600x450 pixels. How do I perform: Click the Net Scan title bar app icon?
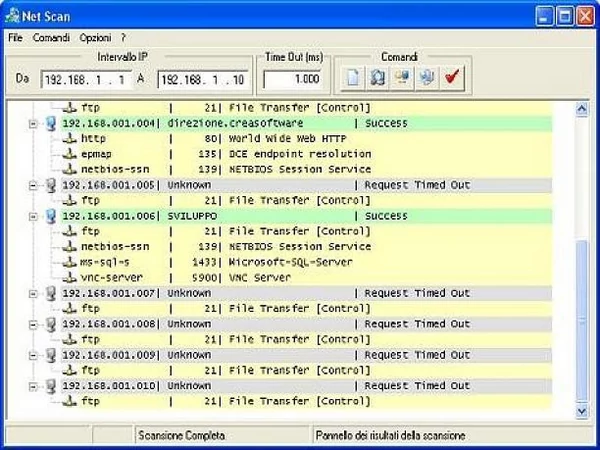(13, 16)
